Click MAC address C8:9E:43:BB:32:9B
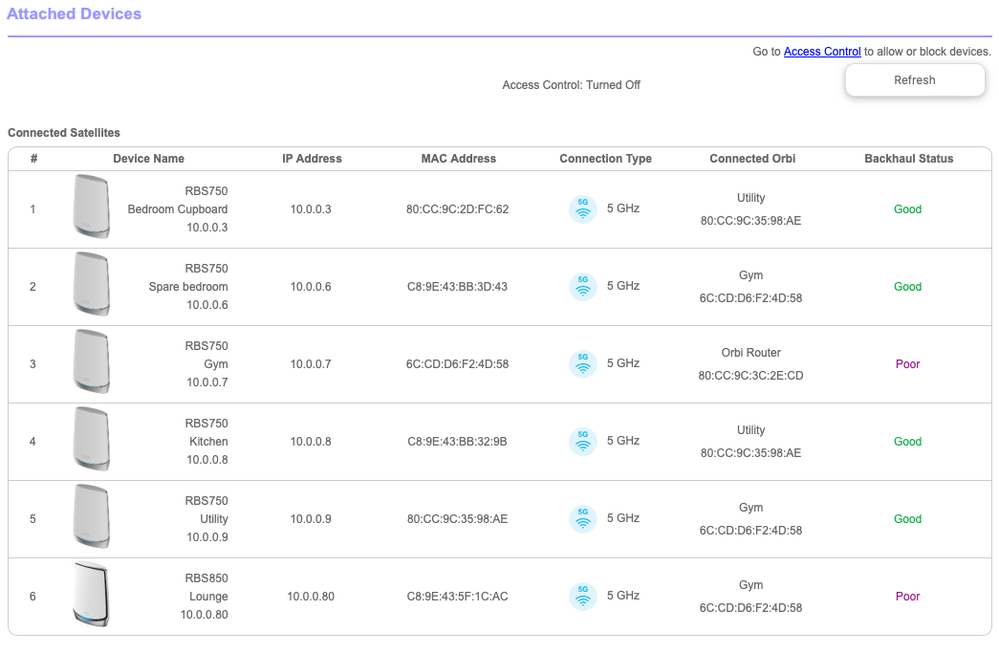The height and width of the screenshot is (655, 999). click(x=457, y=442)
